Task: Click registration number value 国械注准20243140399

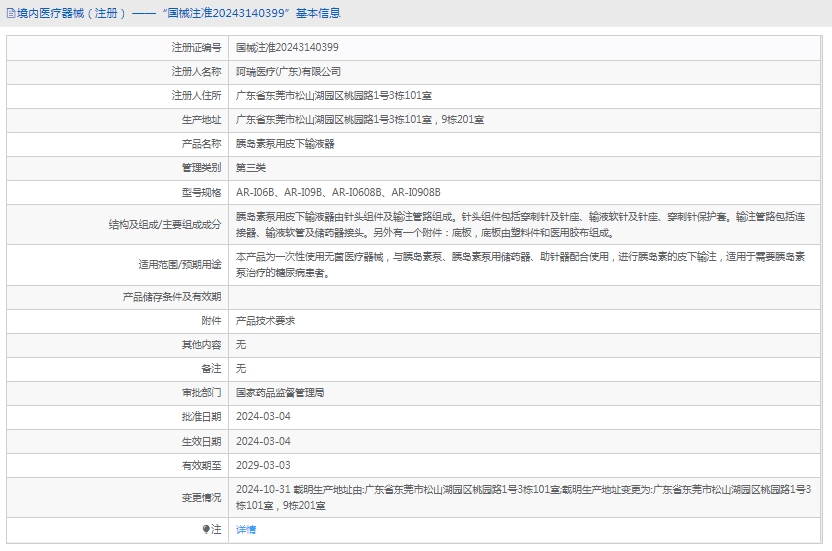Action: 287,47
